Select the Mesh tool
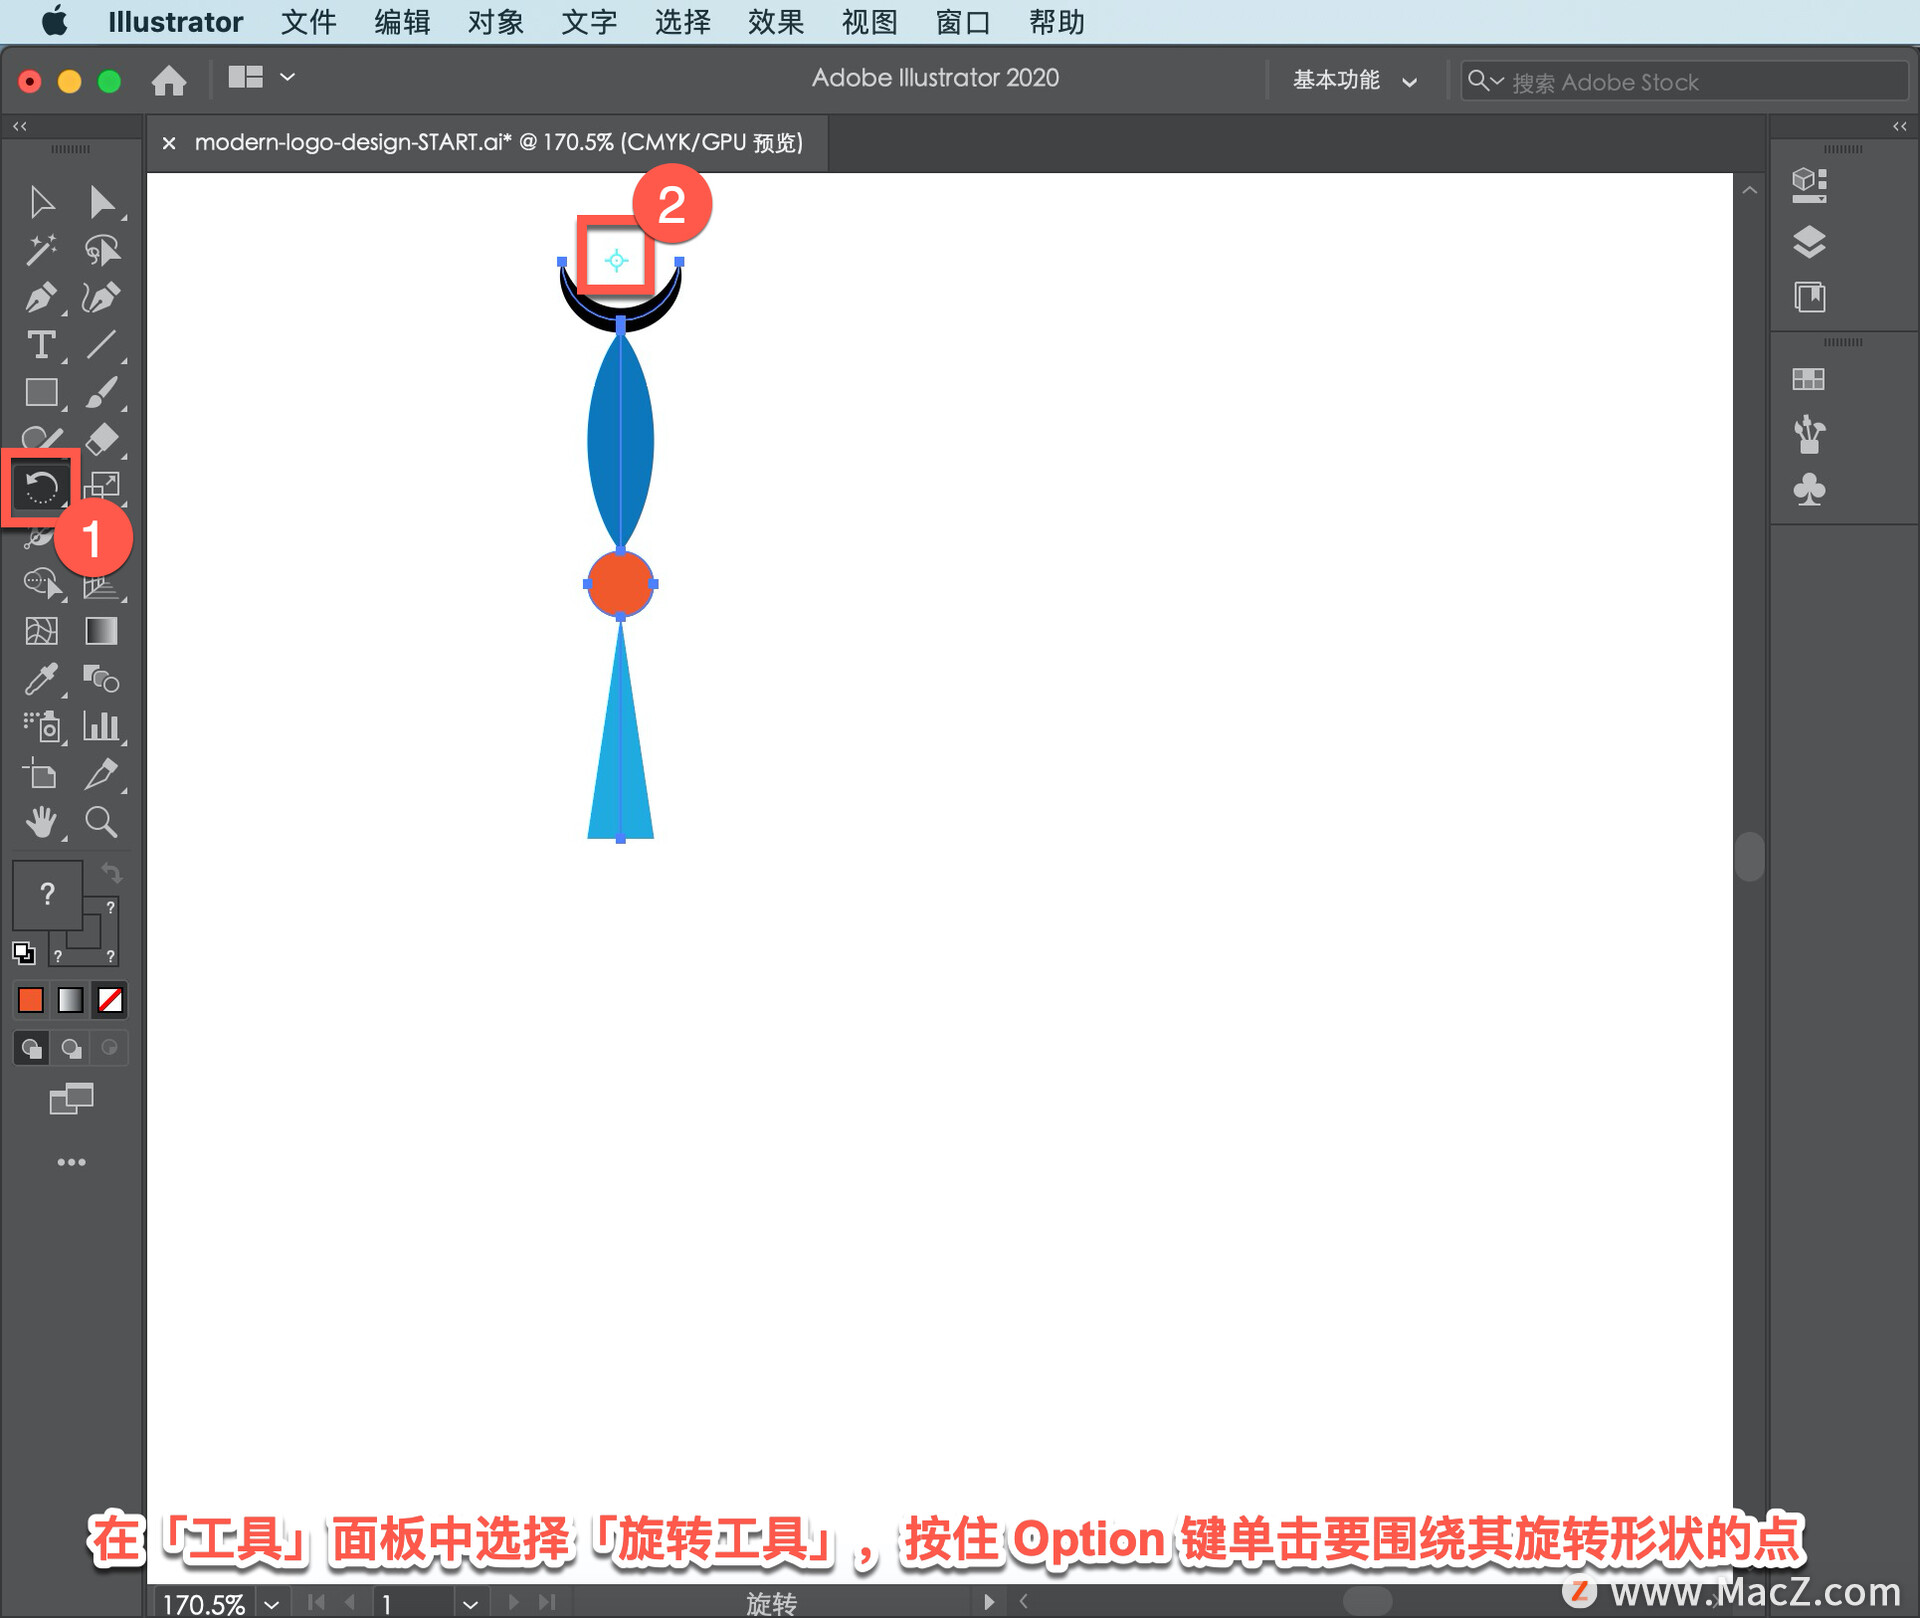 [41, 631]
